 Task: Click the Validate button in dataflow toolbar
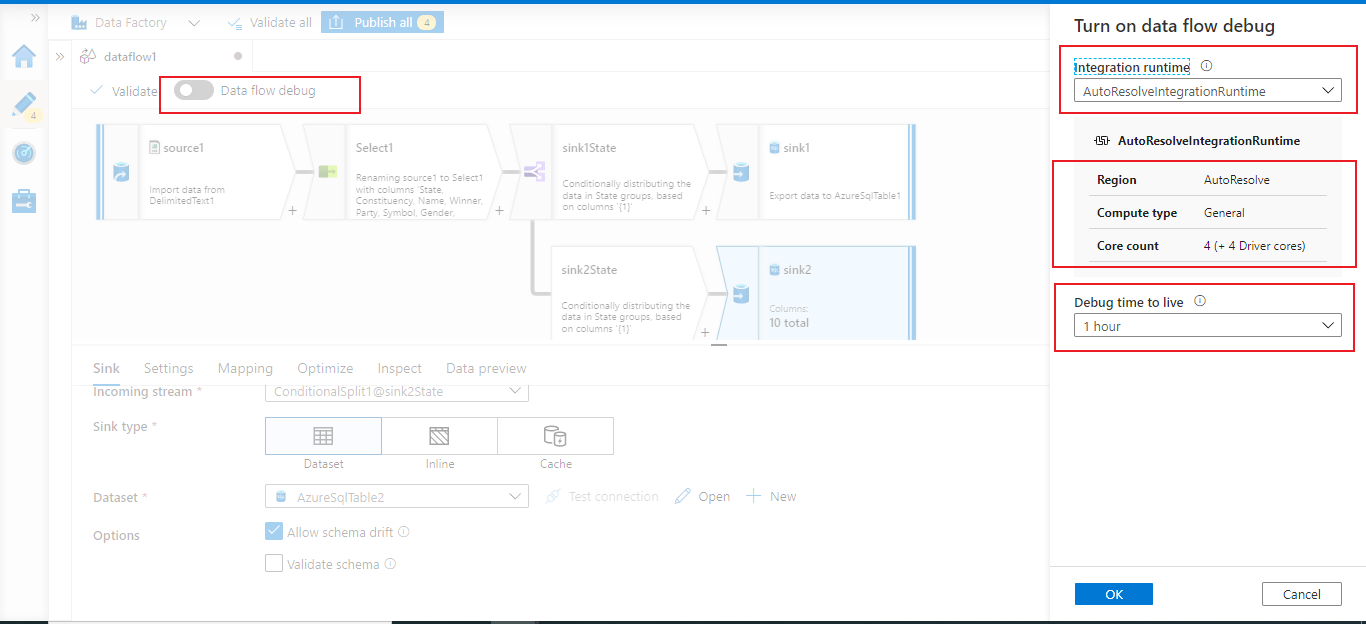[x=124, y=91]
